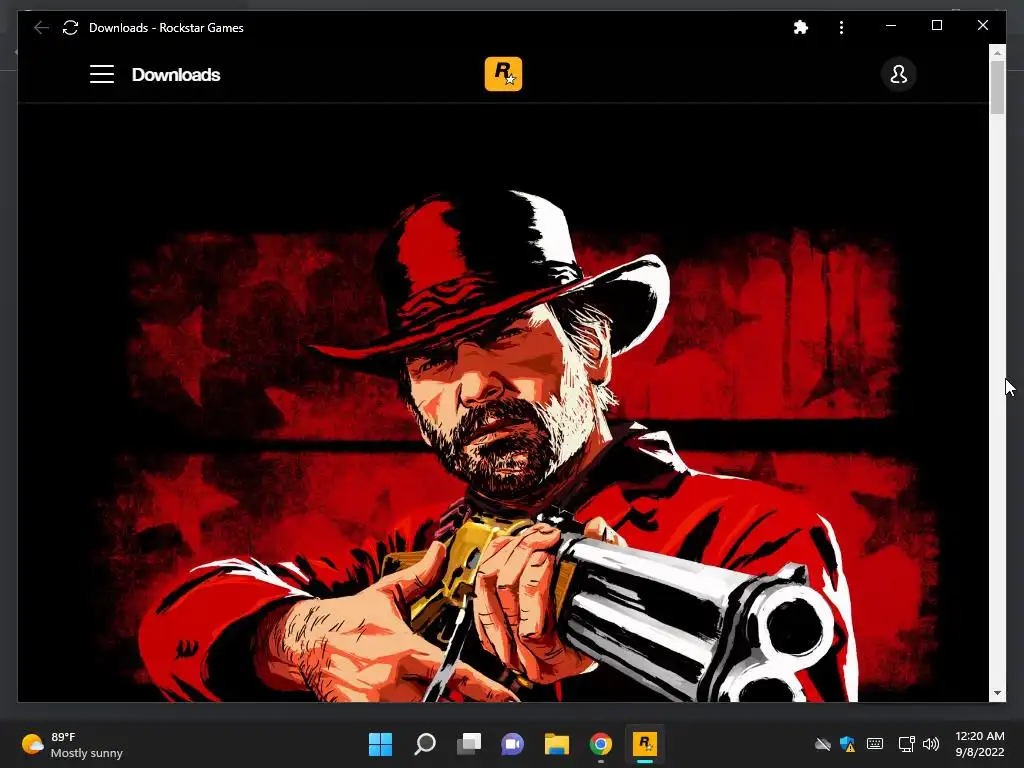Image resolution: width=1024 pixels, height=768 pixels.
Task: Open the three-dot app menu
Action: coord(841,27)
